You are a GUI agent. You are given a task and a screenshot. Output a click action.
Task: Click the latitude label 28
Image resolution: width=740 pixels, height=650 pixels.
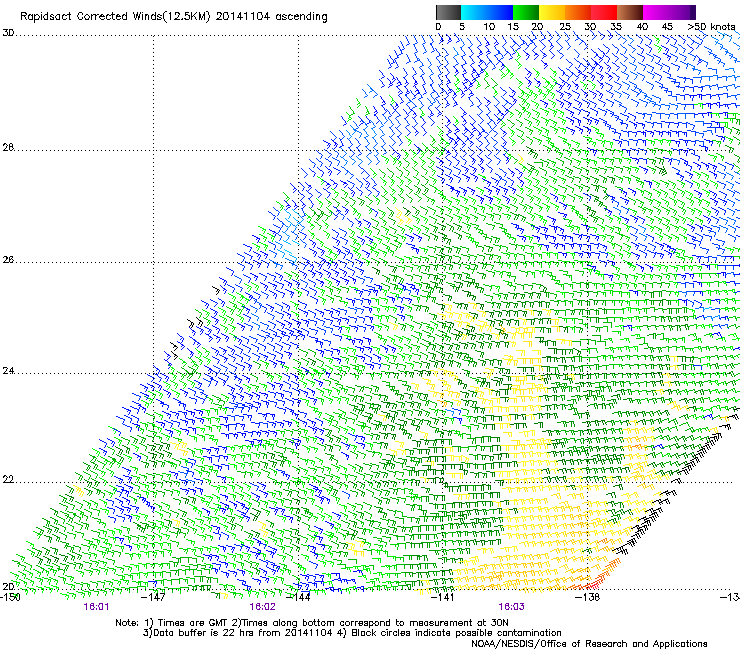[x=8, y=148]
